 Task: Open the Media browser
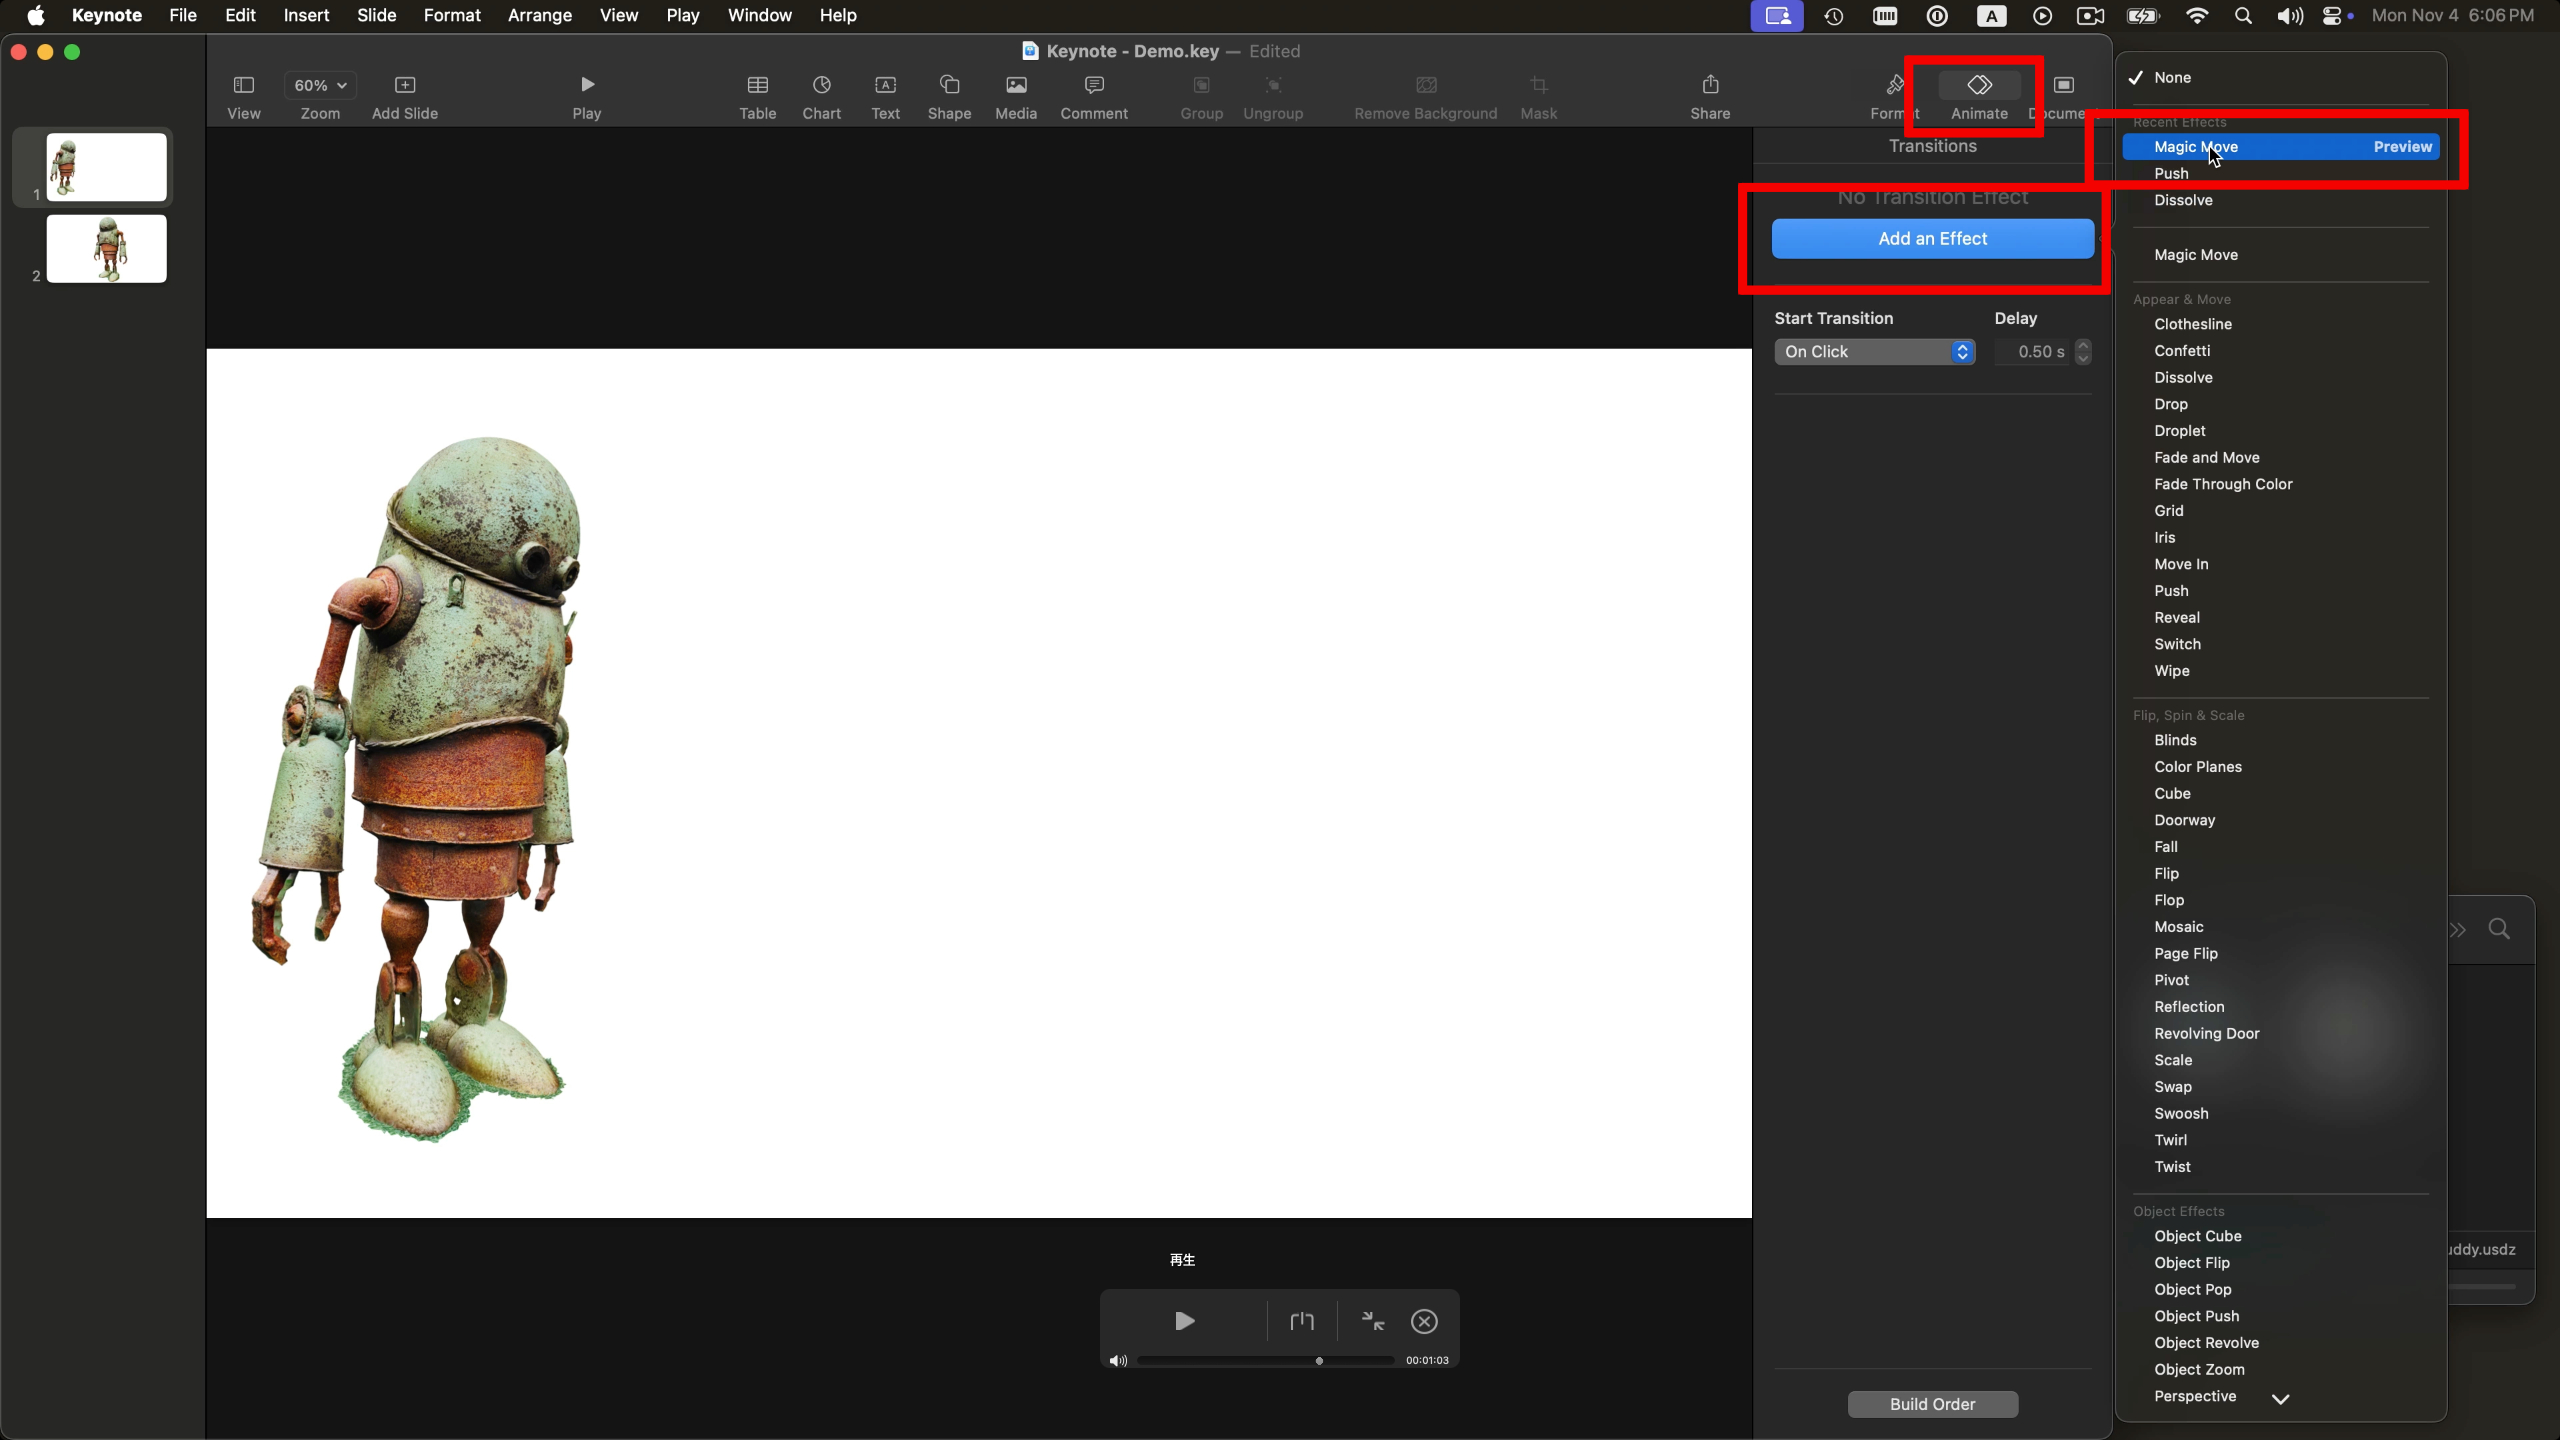coord(1015,95)
